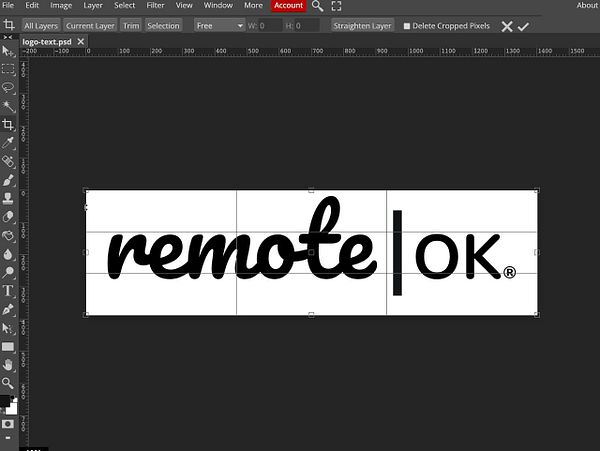The height and width of the screenshot is (451, 600).
Task: Select the Type tool
Action: [x=7, y=291]
